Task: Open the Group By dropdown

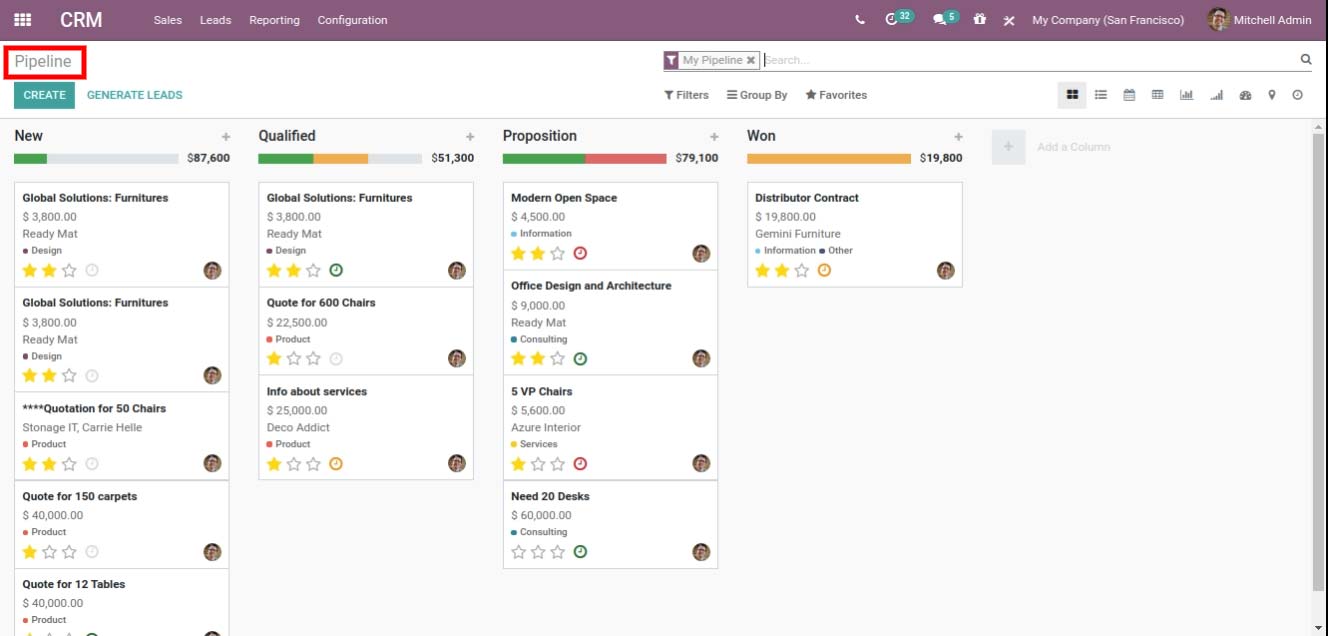Action: coord(757,95)
